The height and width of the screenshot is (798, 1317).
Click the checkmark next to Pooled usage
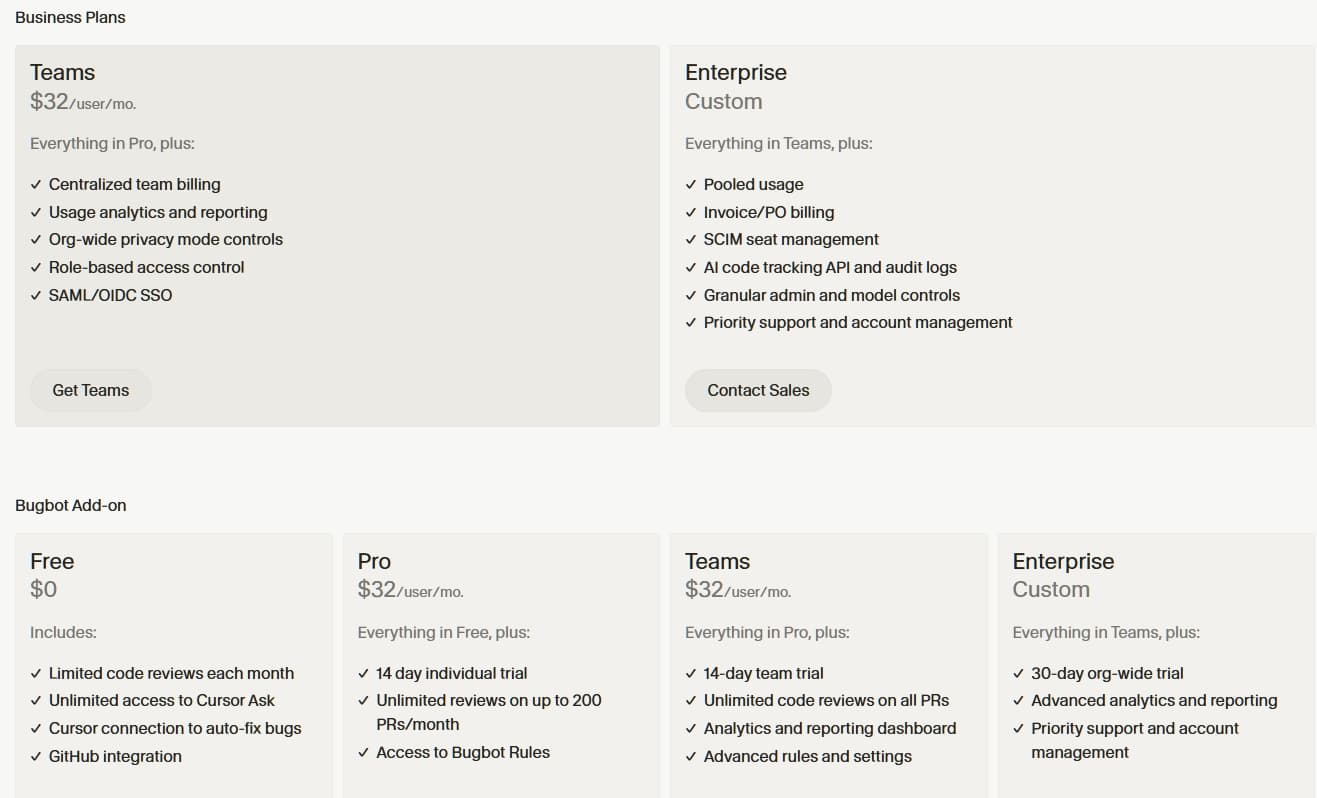(x=691, y=184)
